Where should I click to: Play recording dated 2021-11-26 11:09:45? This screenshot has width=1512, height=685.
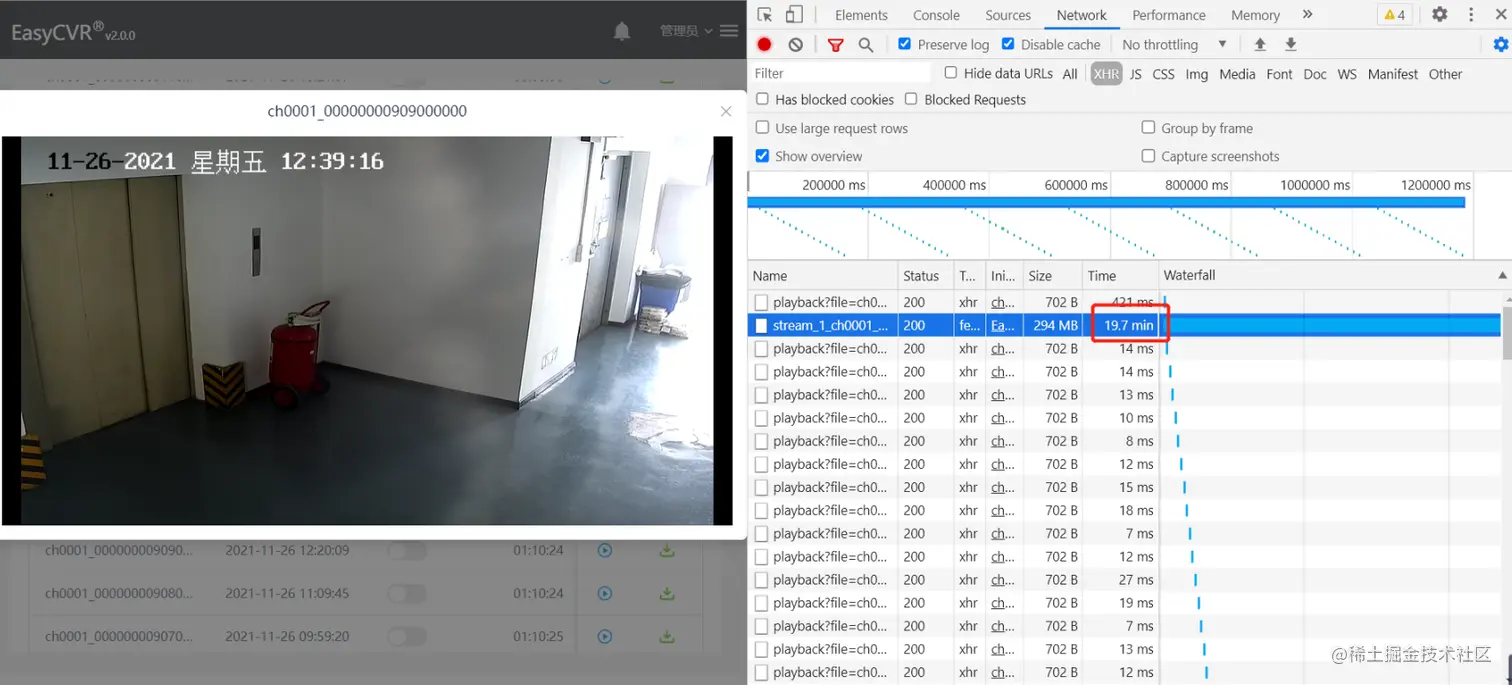[604, 593]
